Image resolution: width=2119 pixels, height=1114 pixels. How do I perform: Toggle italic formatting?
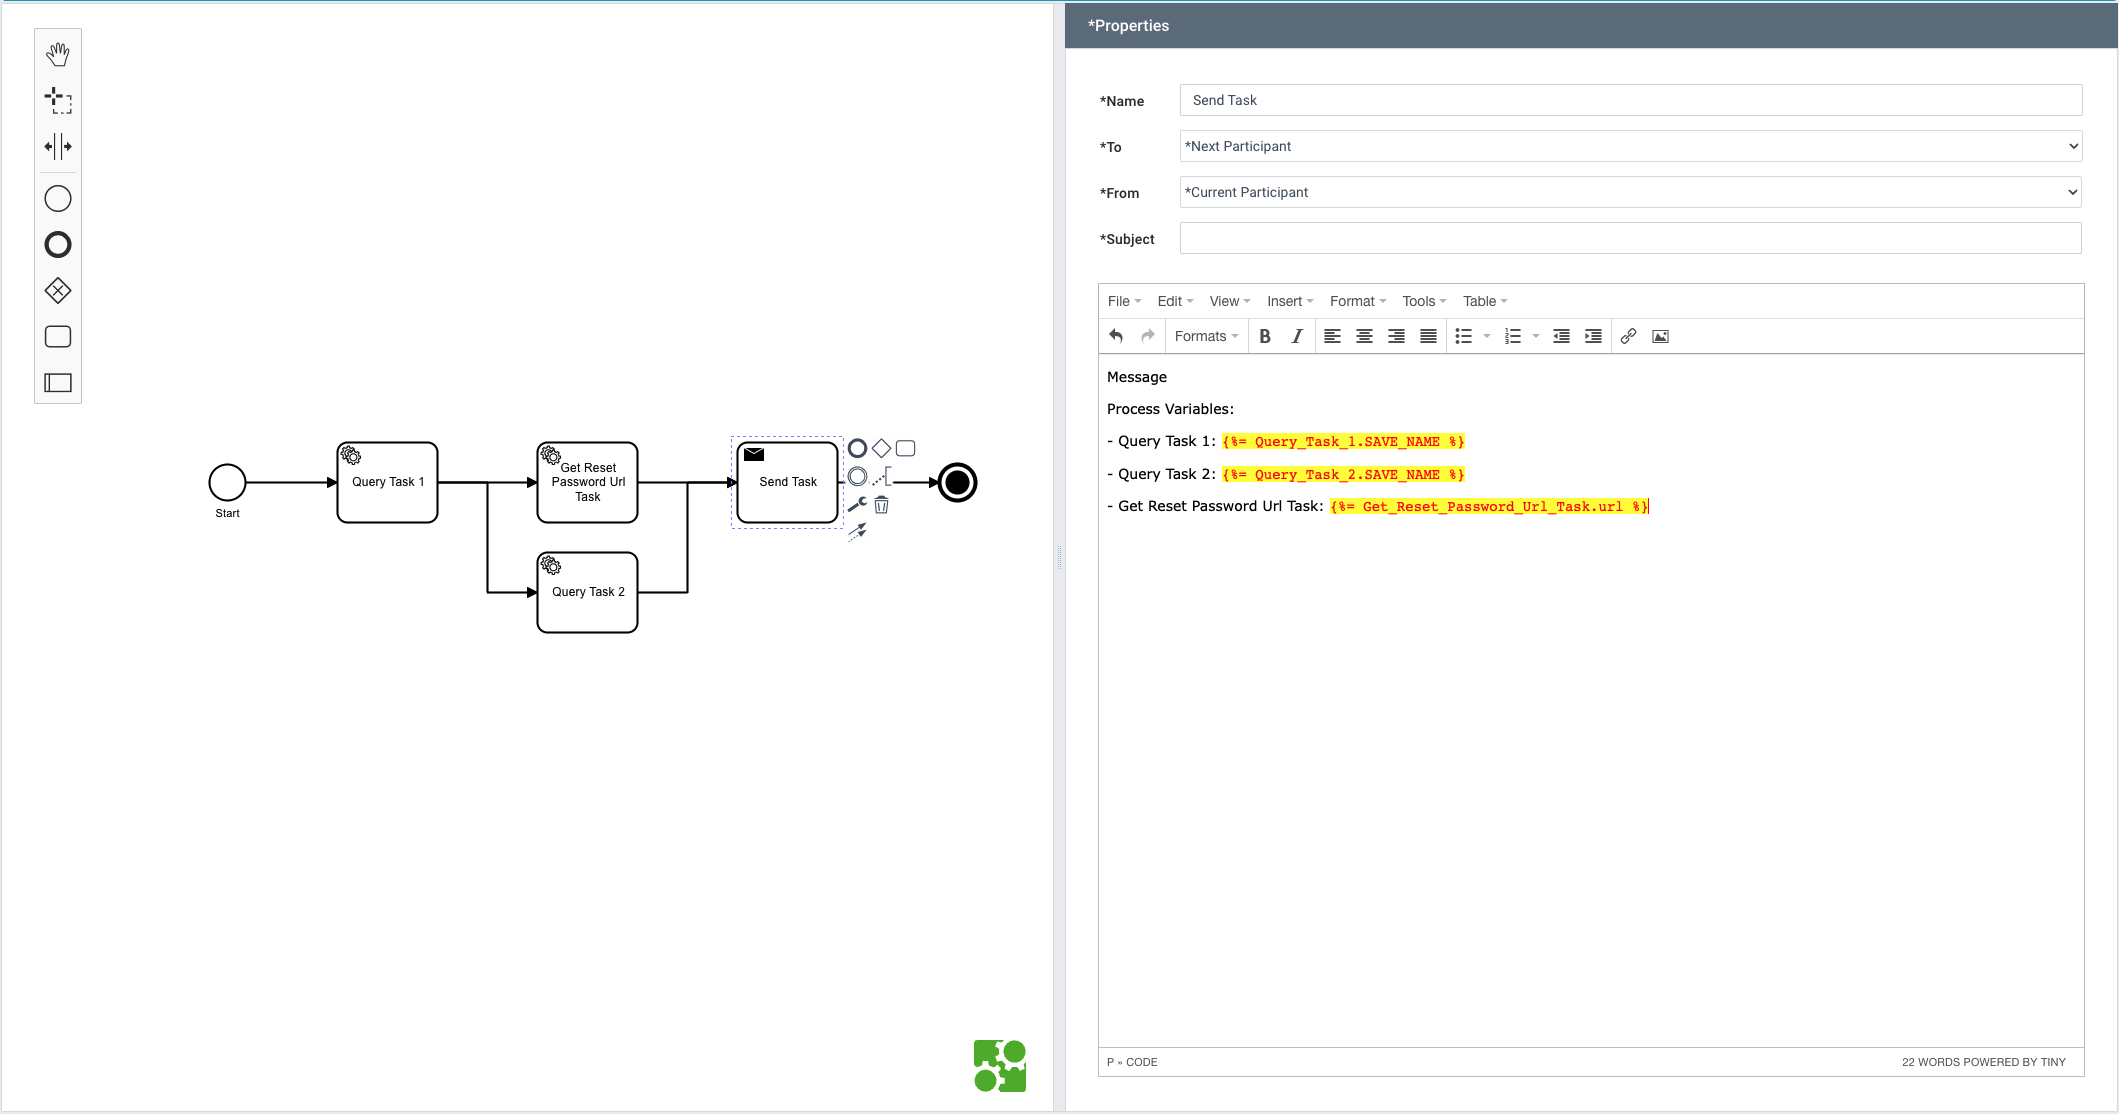[x=1297, y=336]
